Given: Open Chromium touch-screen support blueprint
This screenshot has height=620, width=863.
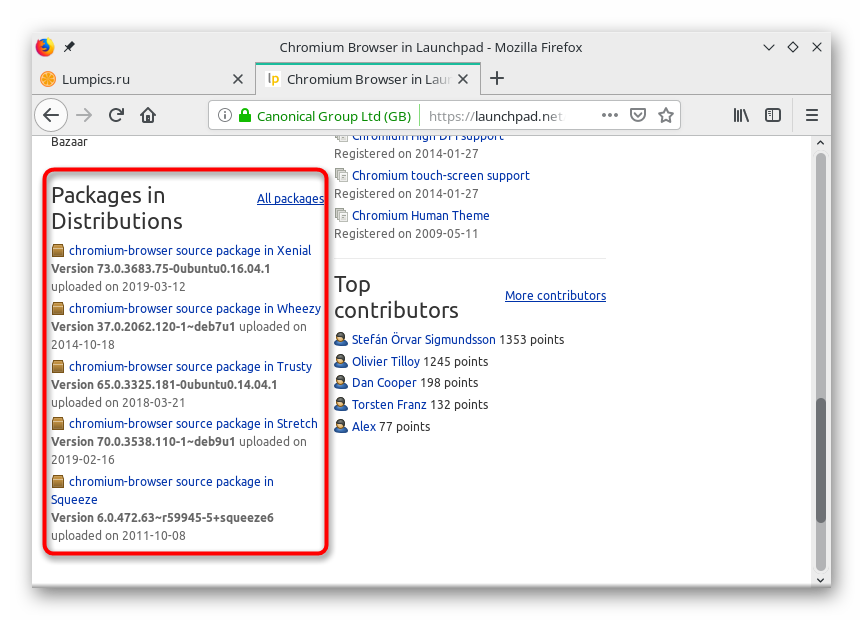Looking at the screenshot, I should click(440, 176).
